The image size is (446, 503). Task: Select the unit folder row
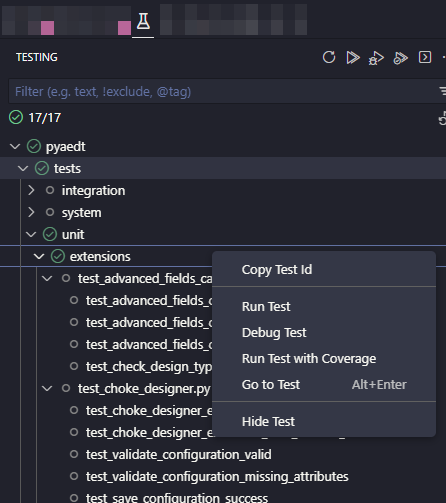(223, 234)
